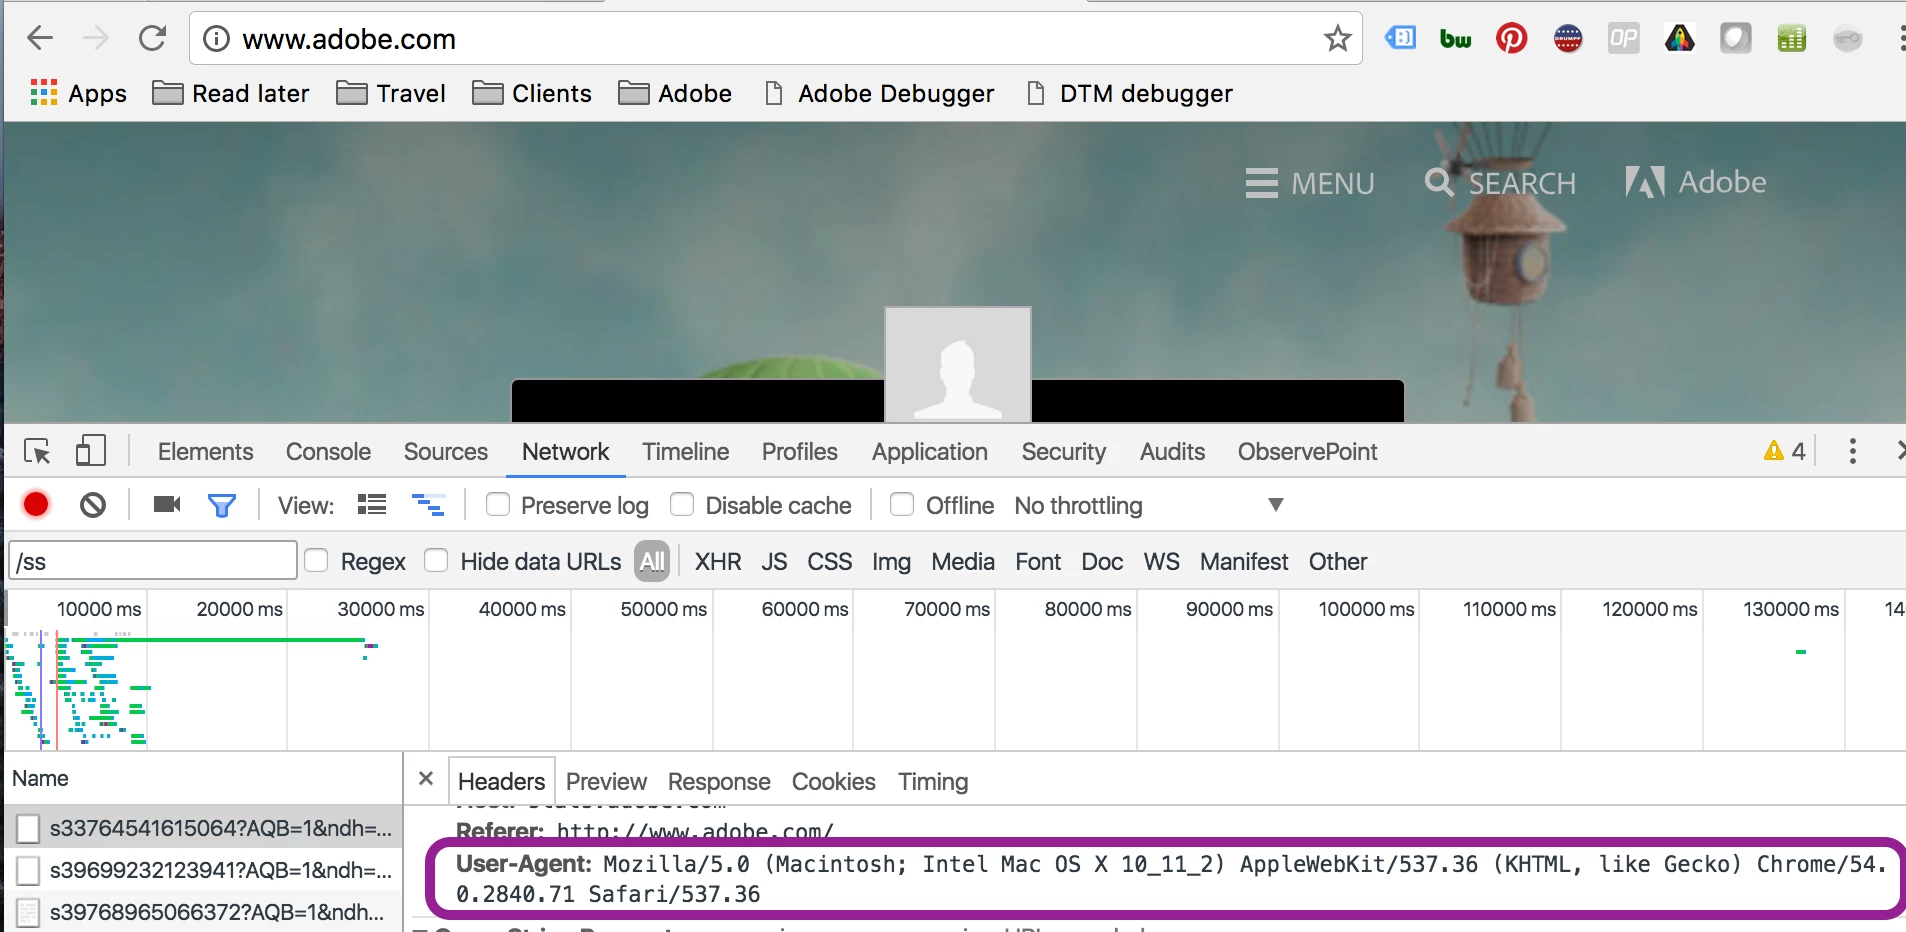Reload the adobe.com page

pyautogui.click(x=152, y=39)
